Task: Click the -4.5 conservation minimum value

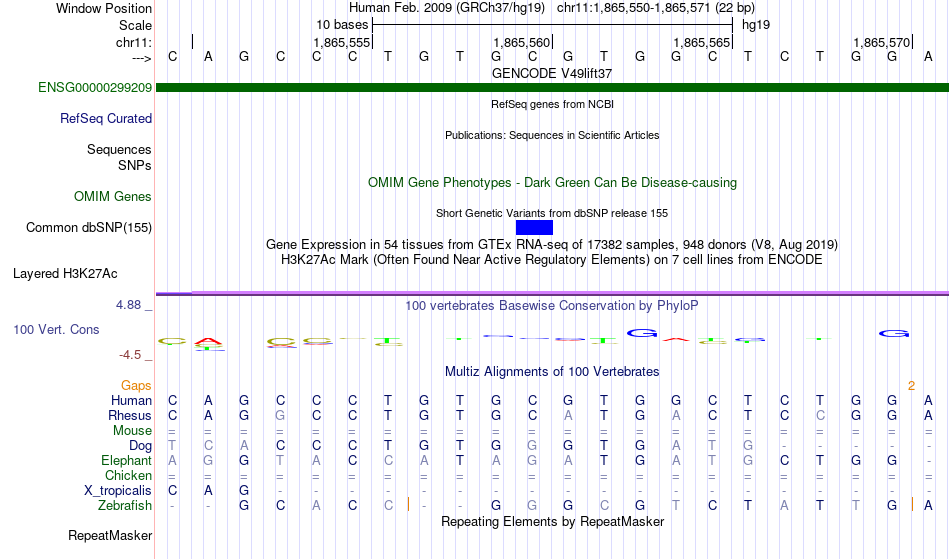Action: tap(130, 355)
